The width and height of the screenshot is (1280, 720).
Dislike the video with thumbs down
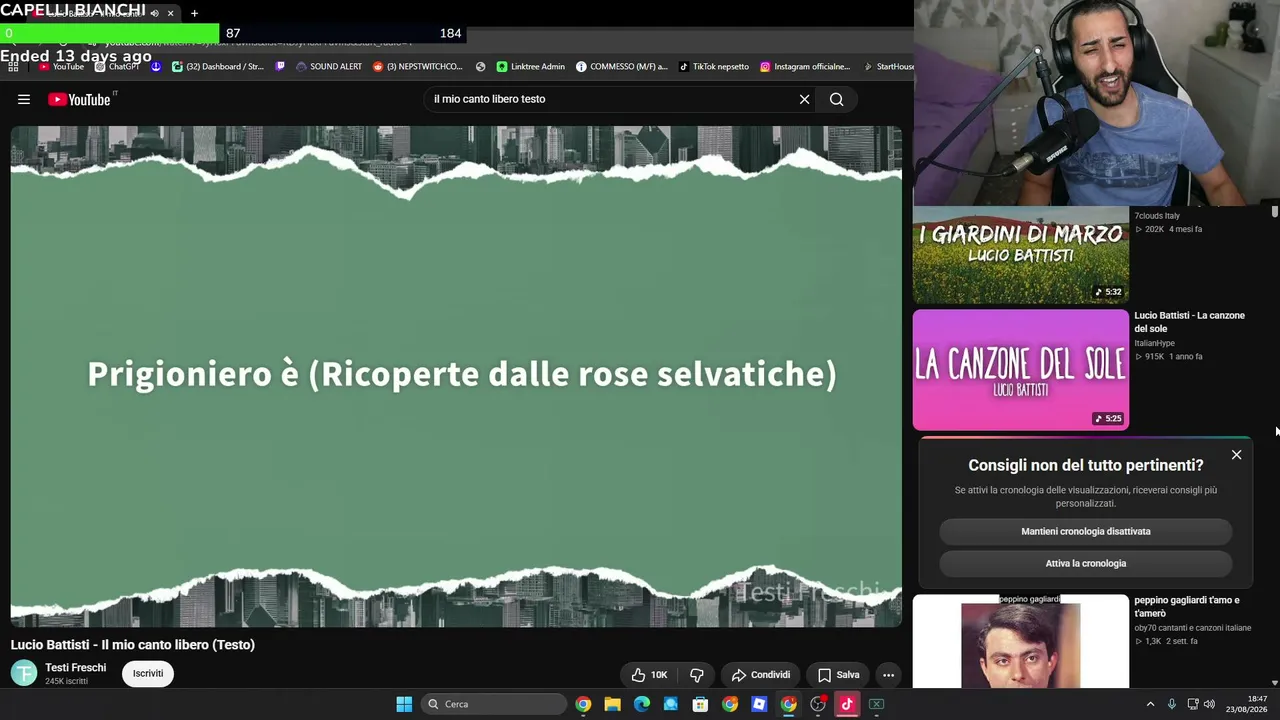697,675
